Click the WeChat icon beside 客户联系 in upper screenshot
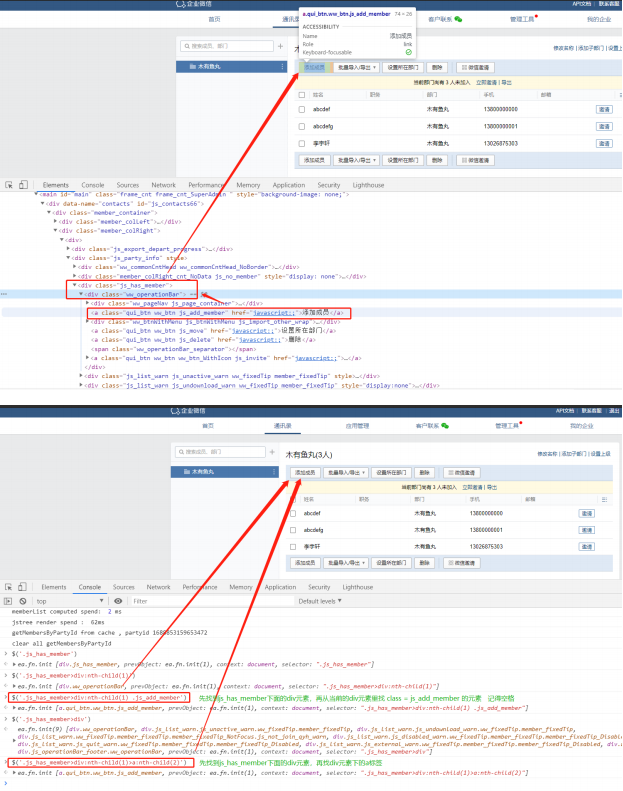Viewport: 623px width, 791px height. point(458,19)
